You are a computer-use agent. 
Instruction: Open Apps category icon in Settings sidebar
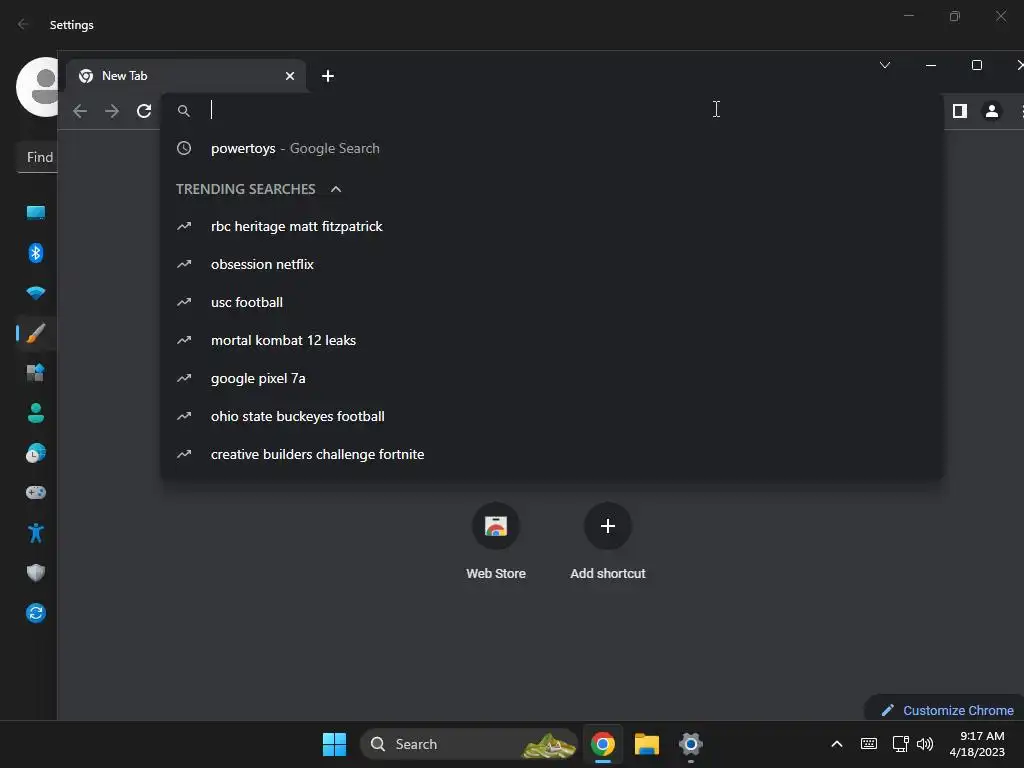click(36, 373)
